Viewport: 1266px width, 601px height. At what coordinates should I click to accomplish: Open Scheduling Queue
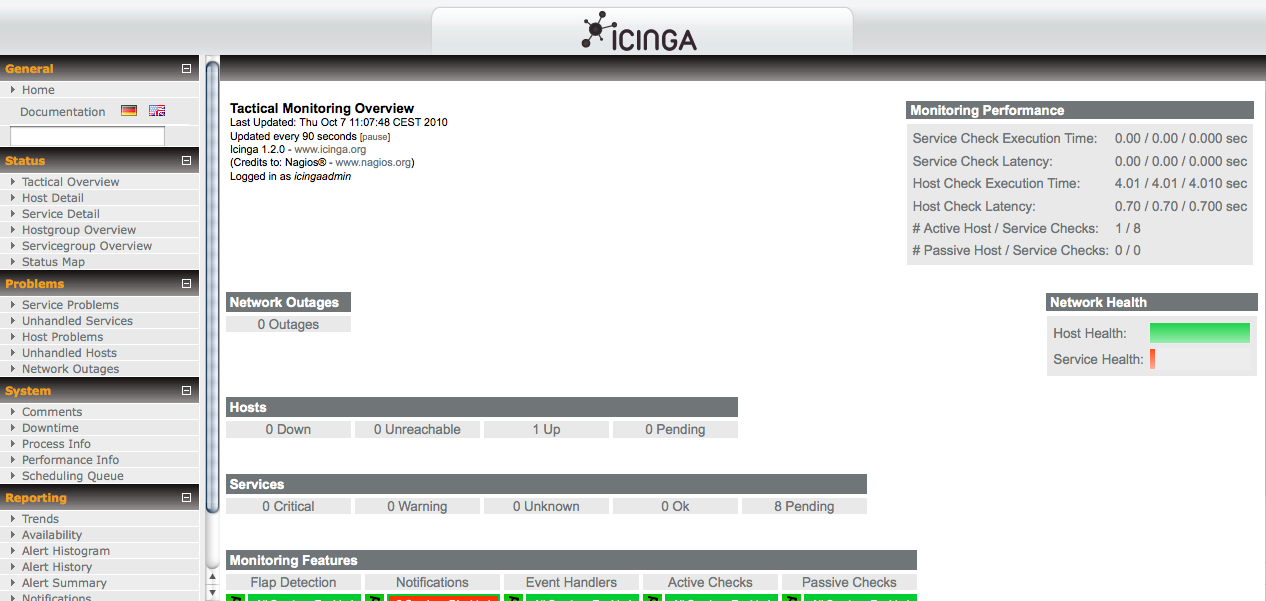73,476
